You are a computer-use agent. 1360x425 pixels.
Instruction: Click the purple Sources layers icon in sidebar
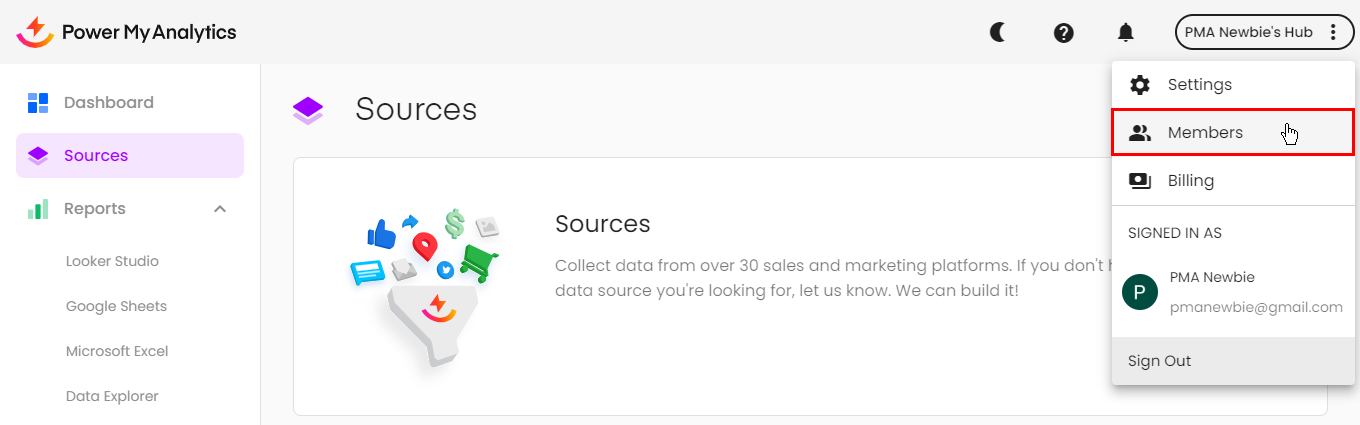click(38, 156)
